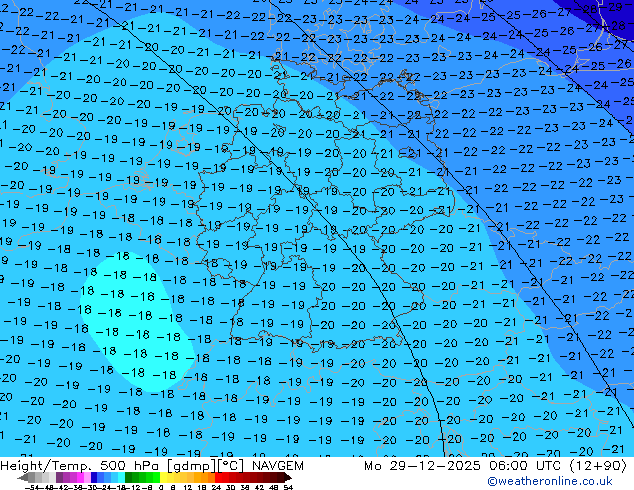
Task: Click the dark maroon right arrow end of the color scale
Action: click(x=287, y=477)
